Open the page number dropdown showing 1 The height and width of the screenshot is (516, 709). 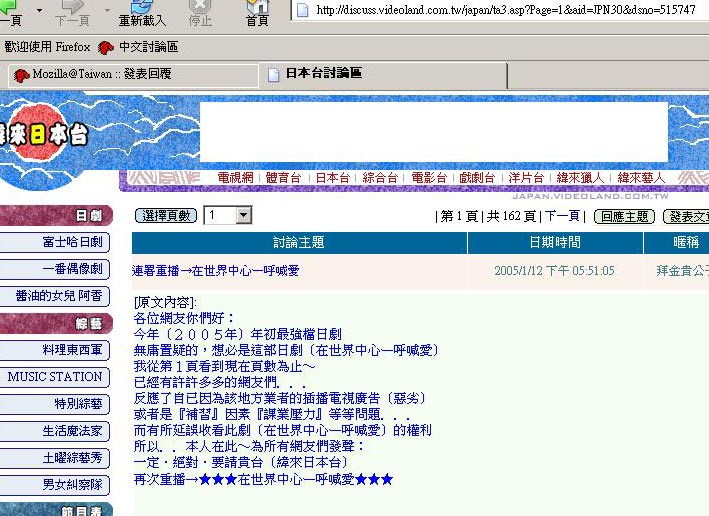(x=228, y=216)
